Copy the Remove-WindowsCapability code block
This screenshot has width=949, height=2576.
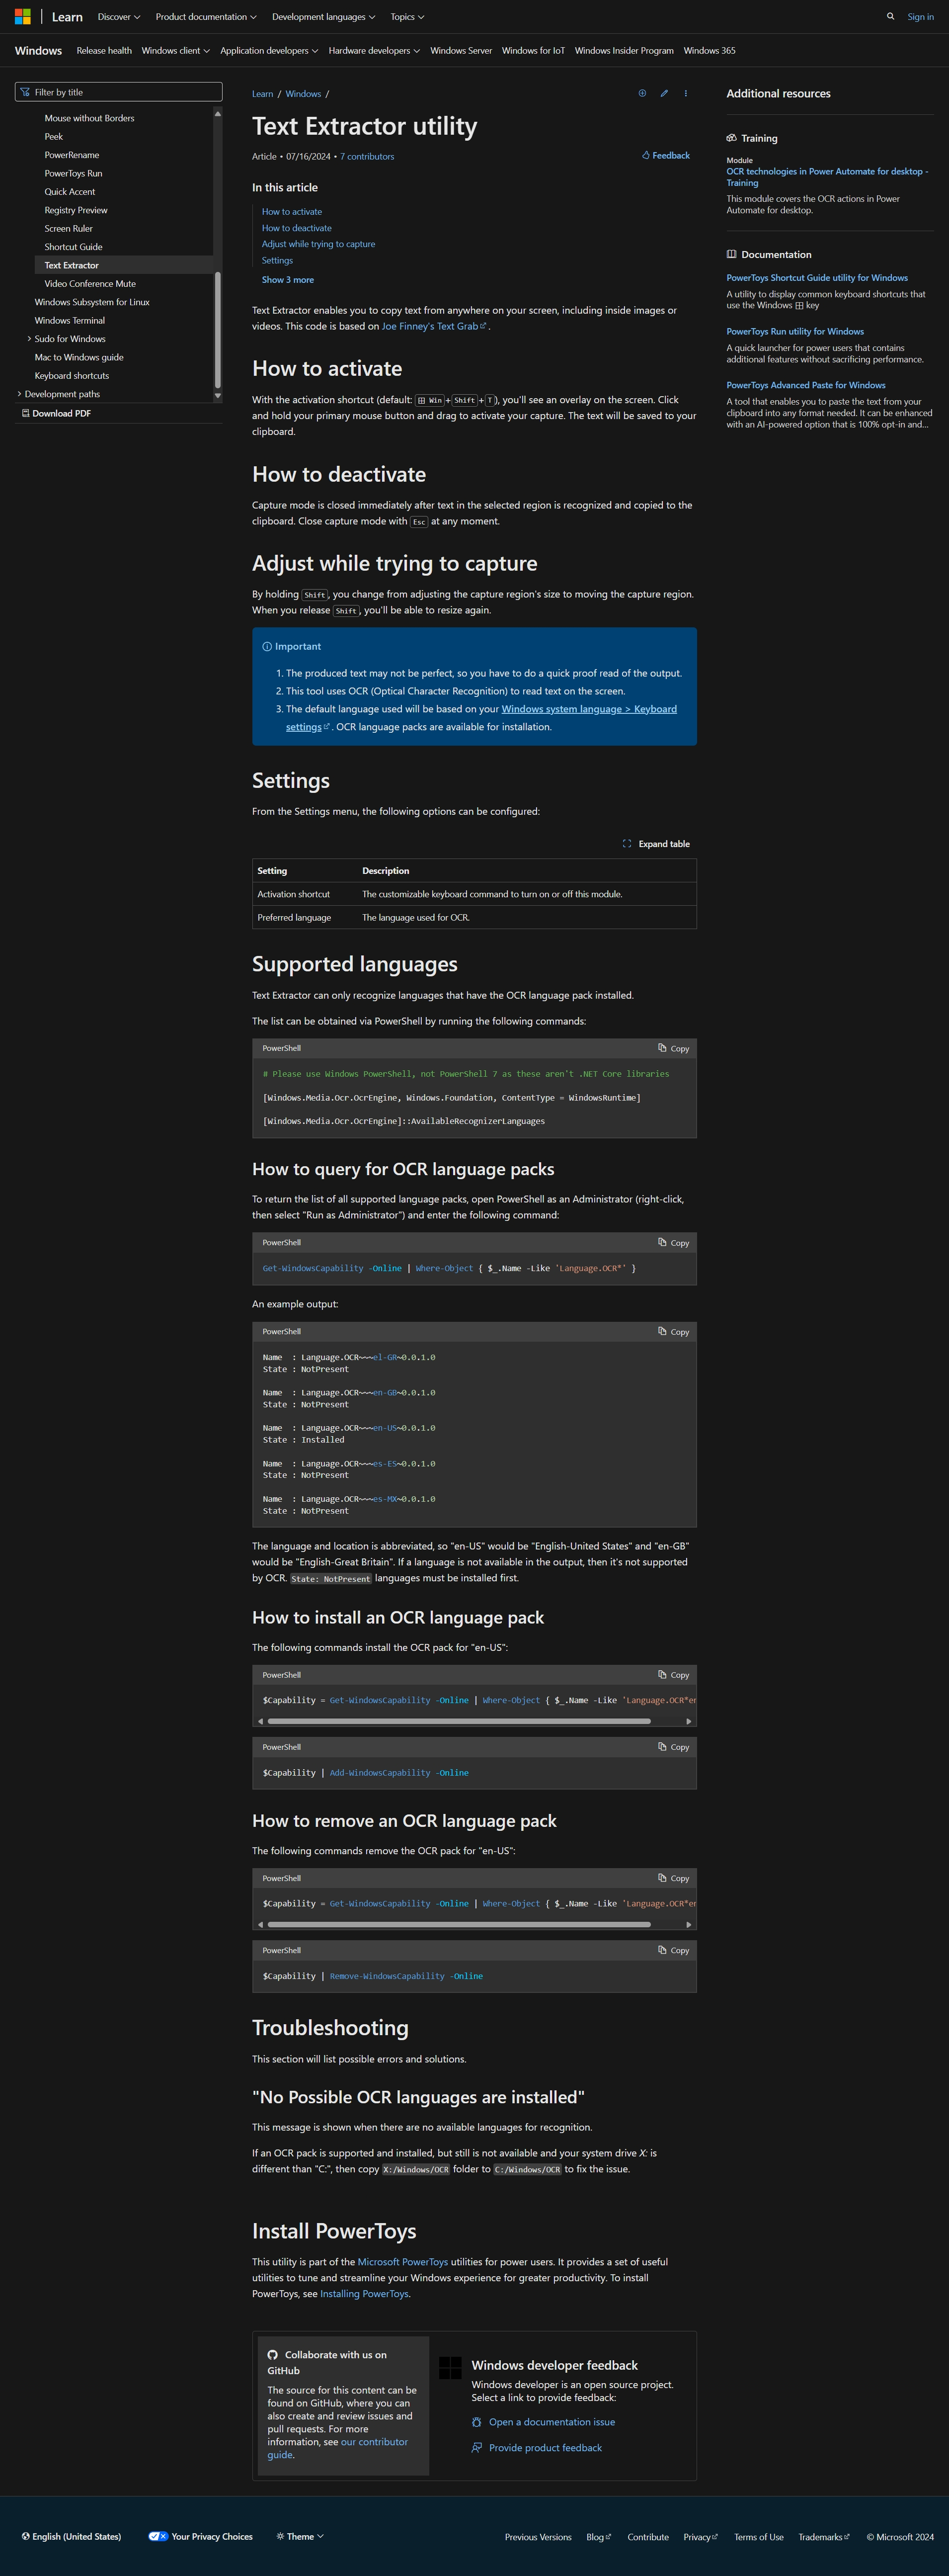click(x=674, y=1950)
